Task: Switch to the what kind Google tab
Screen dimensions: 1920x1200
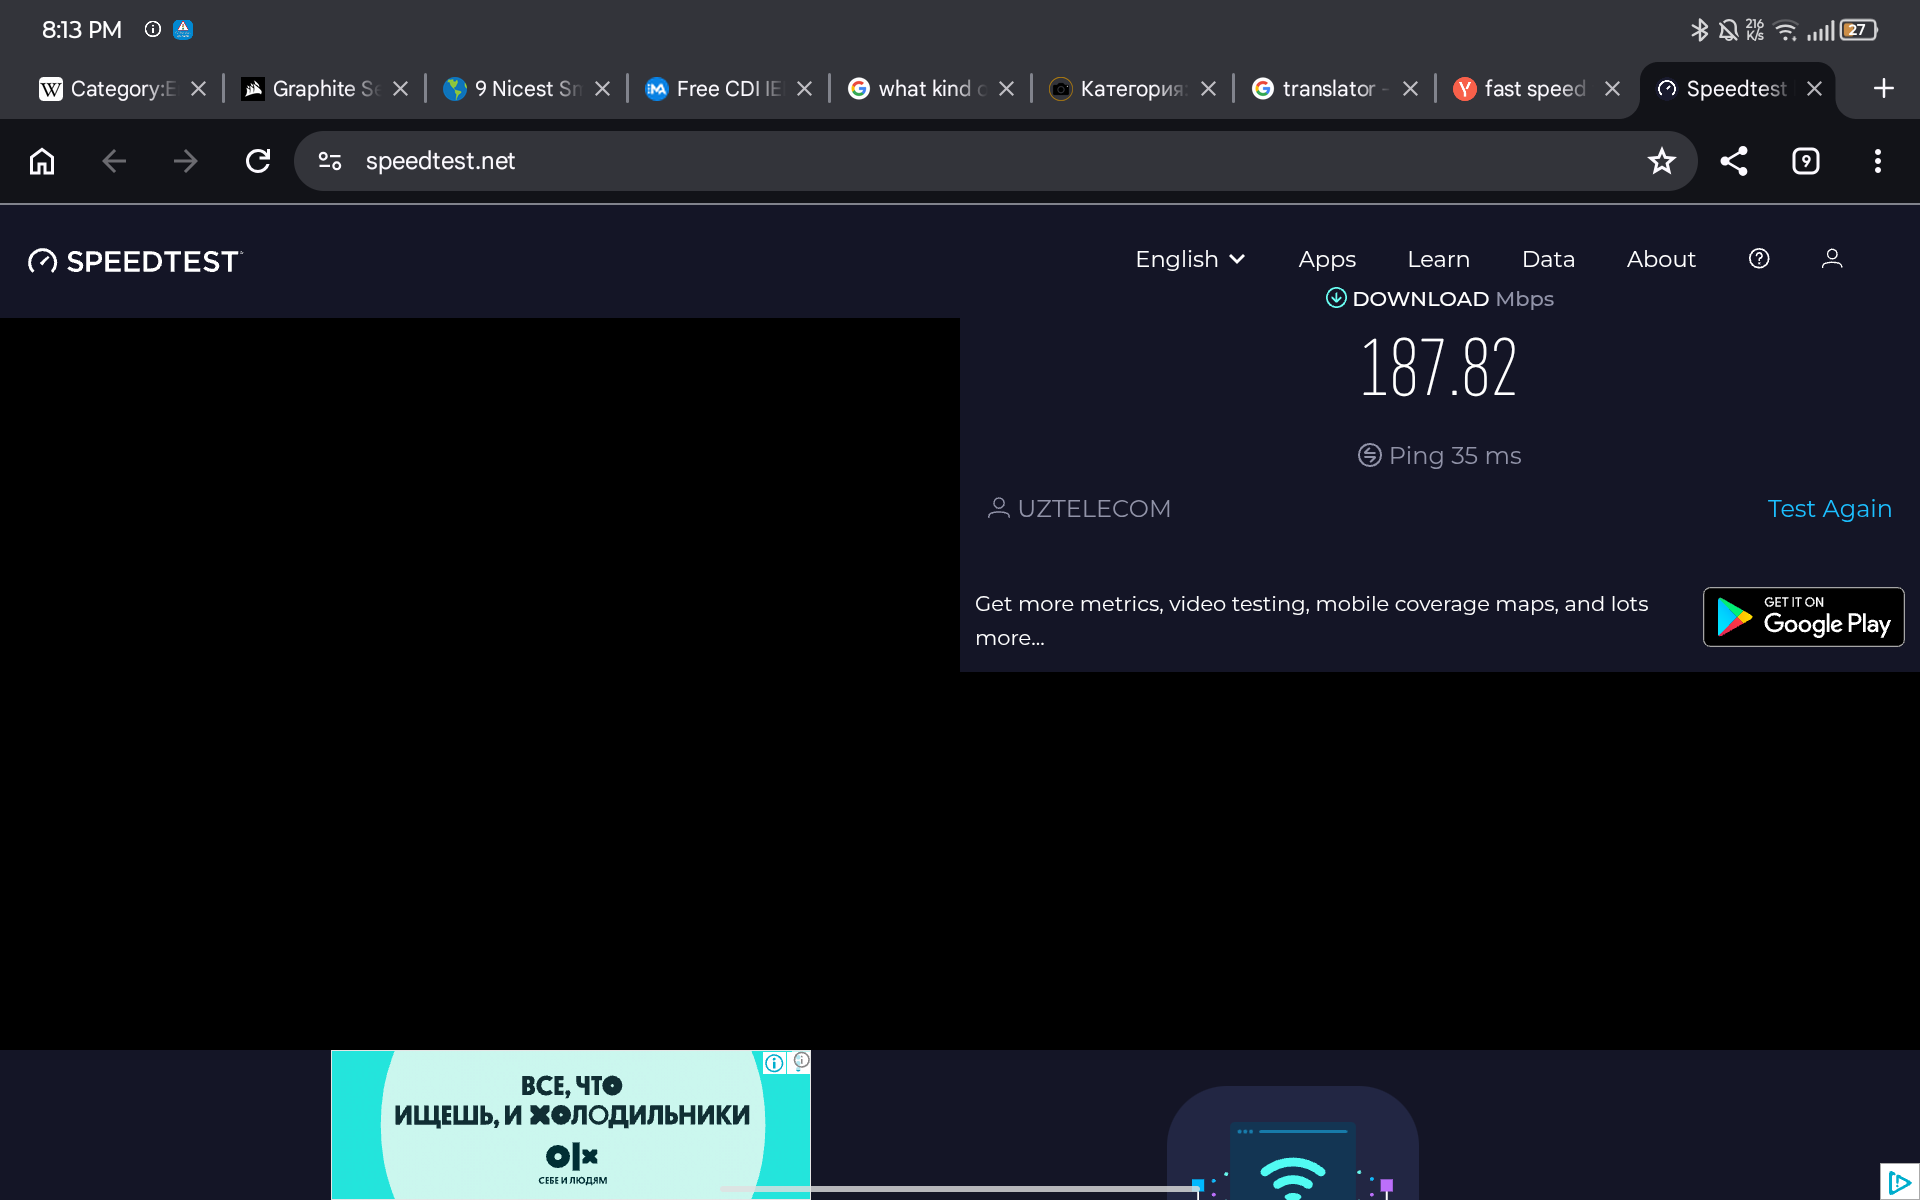Action: 930,89
